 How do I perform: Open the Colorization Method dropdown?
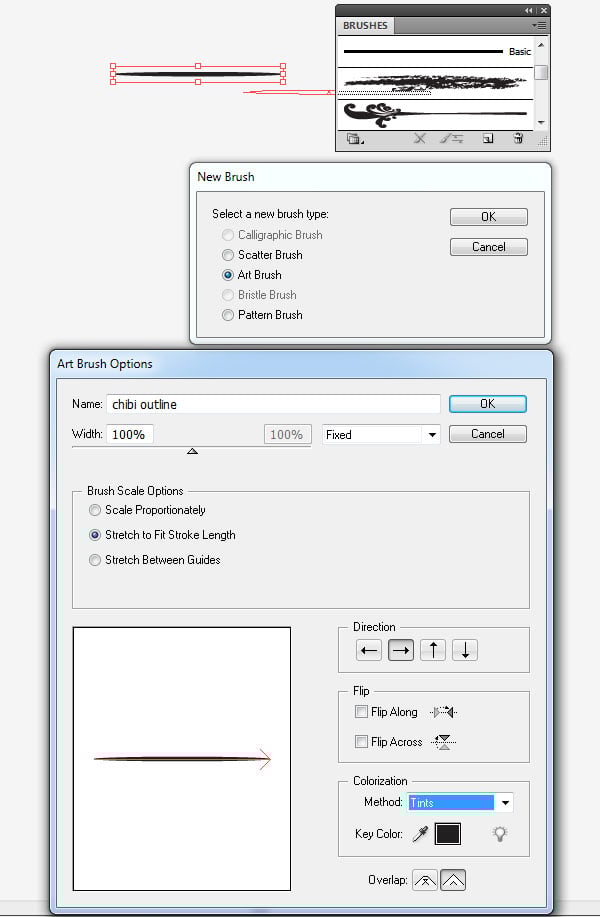460,802
